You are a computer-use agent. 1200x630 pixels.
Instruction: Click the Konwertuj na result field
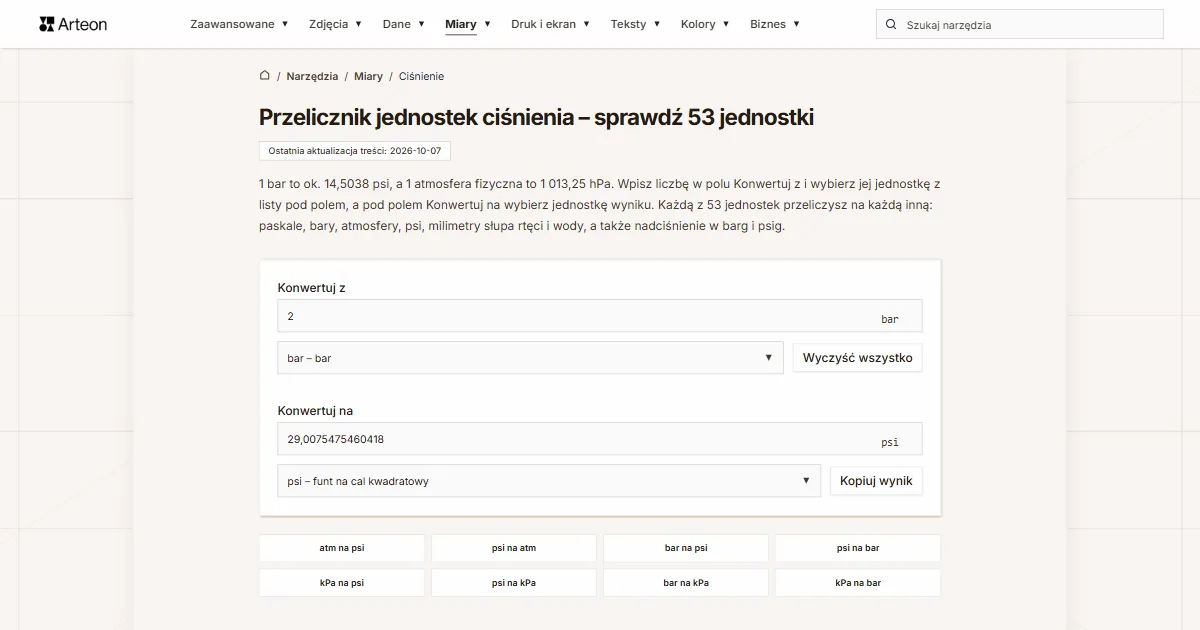tap(600, 439)
